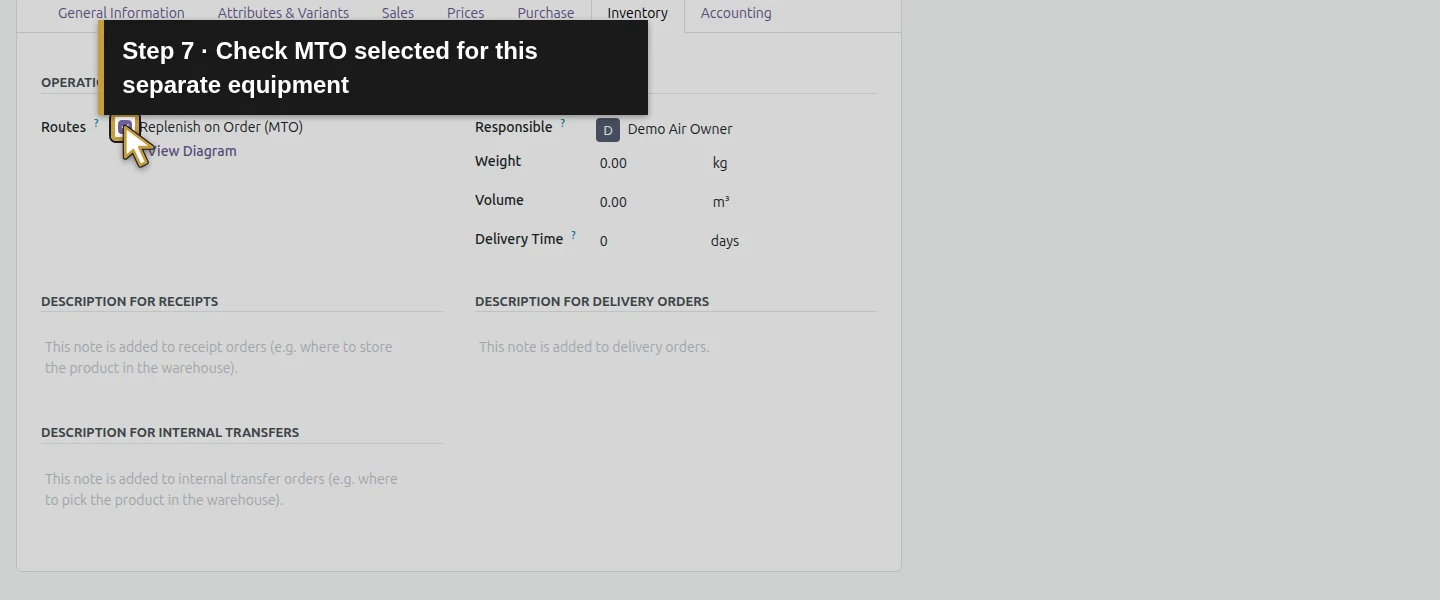
Task: Switch to the General Information tab
Action: coord(121,13)
